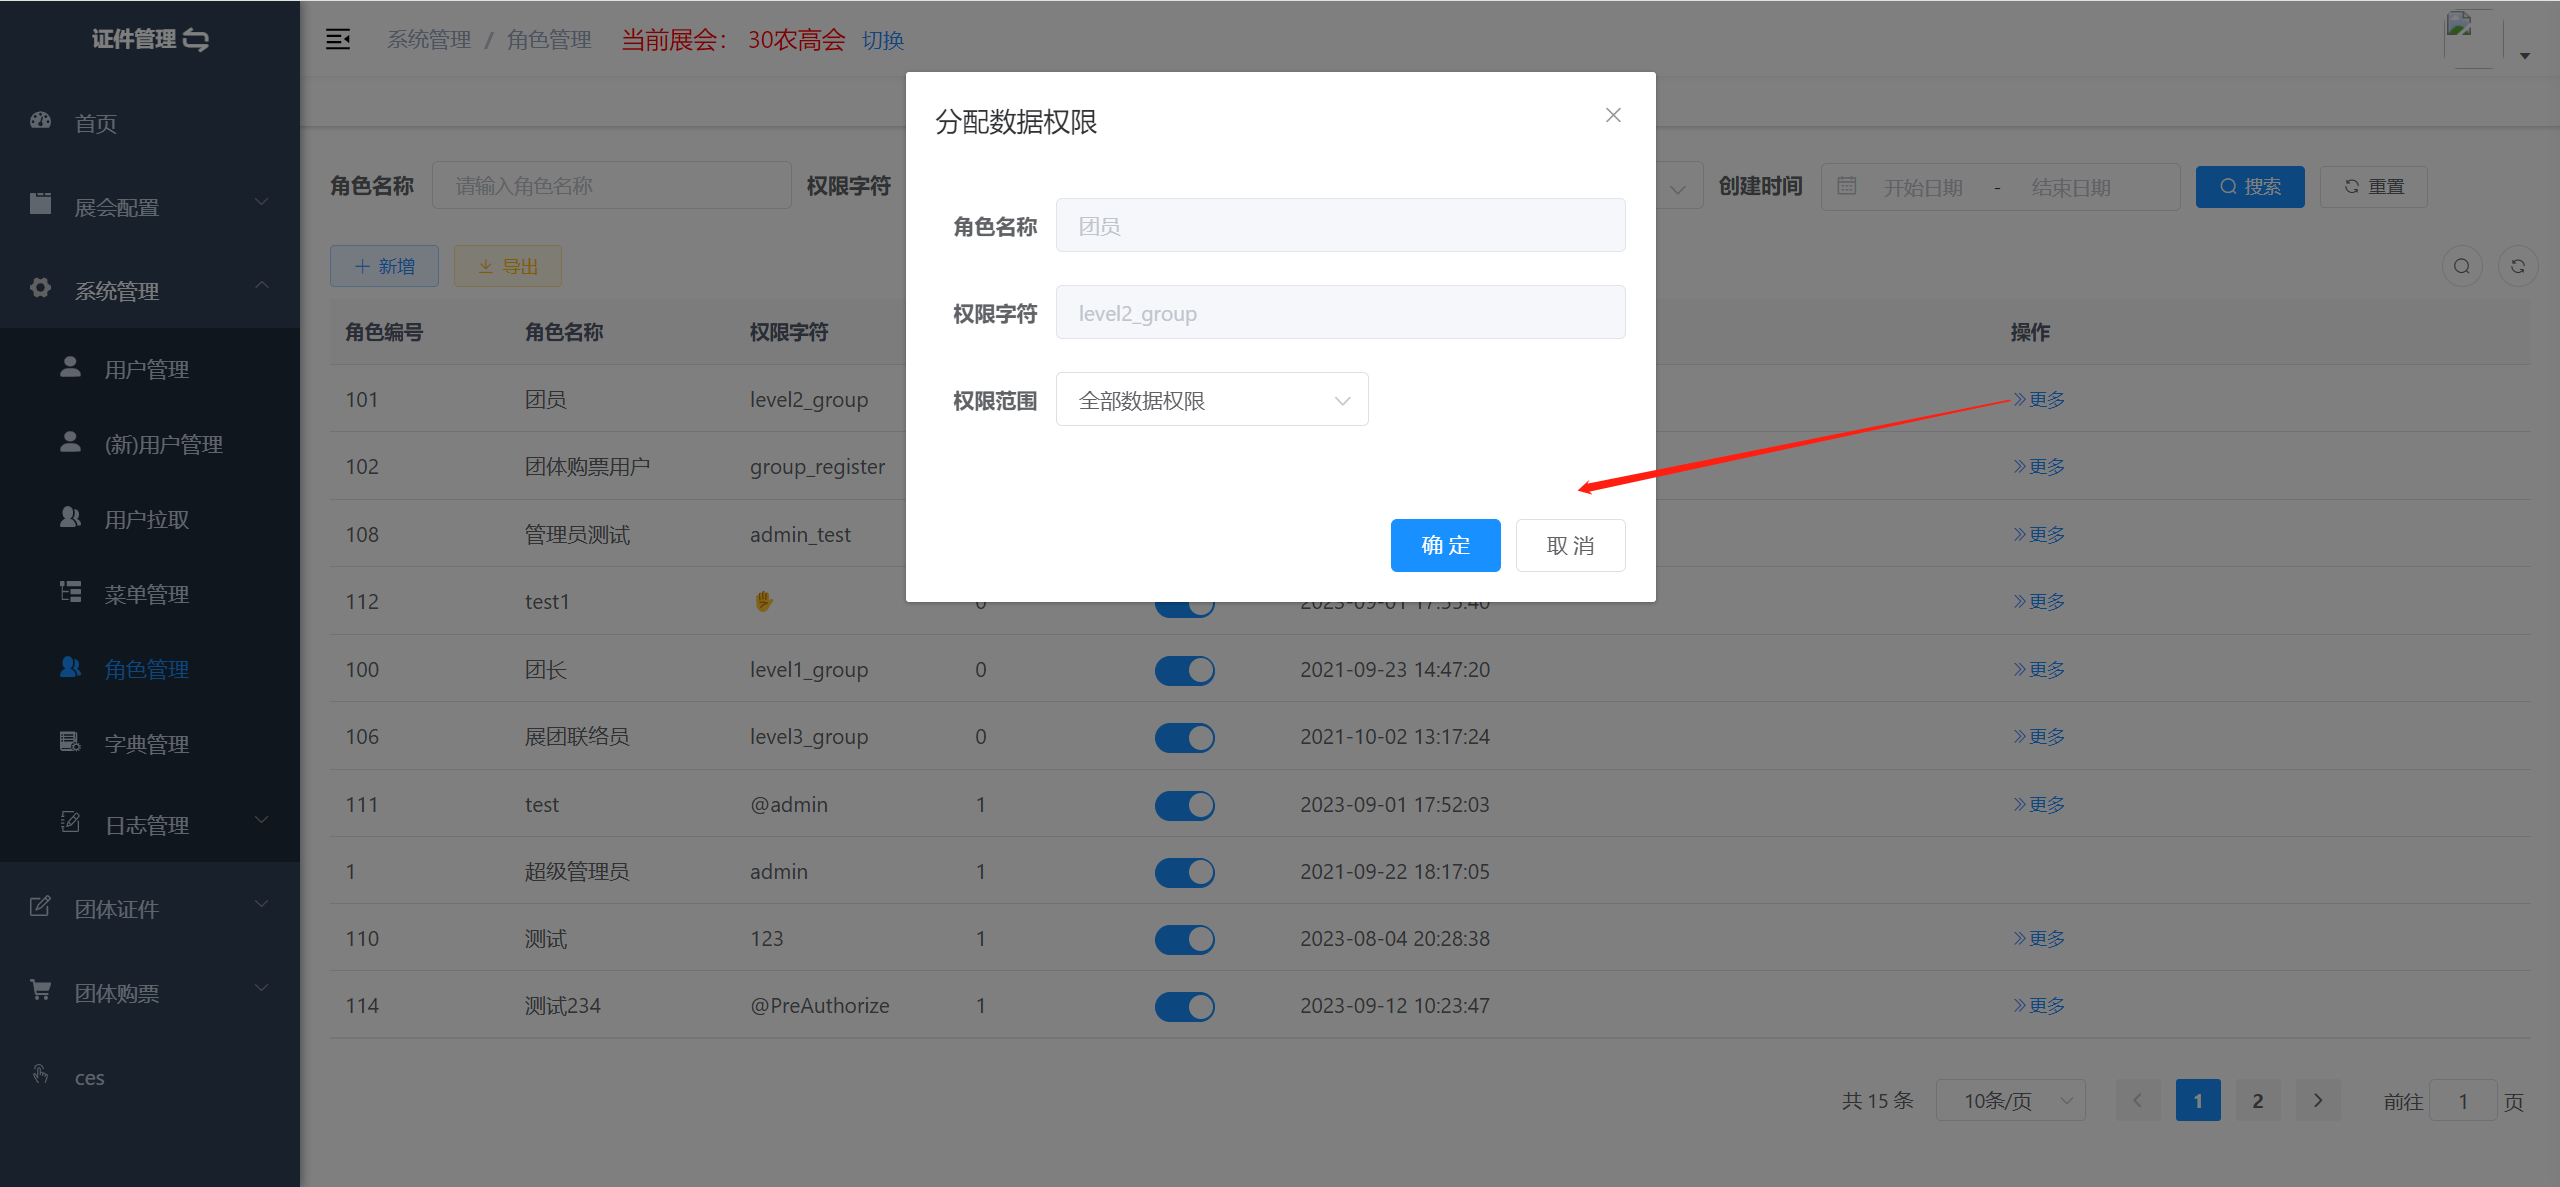This screenshot has height=1187, width=2560.
Task: Click the 证件管理 swap arrows icon
Action: pos(196,40)
